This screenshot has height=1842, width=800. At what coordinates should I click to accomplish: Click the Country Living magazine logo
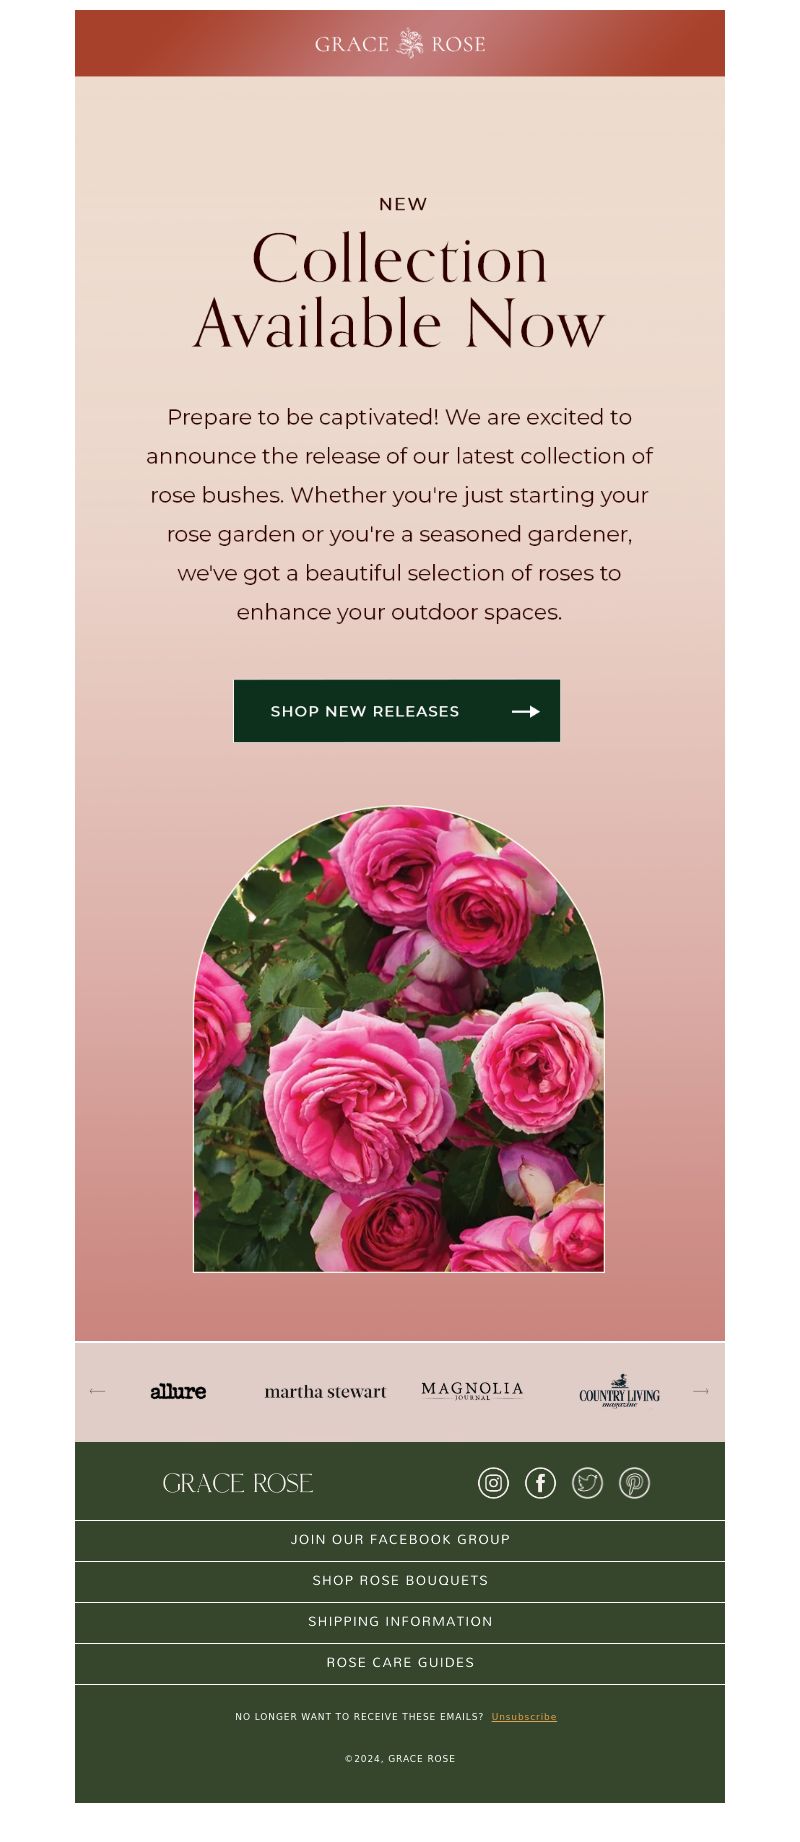[619, 1391]
